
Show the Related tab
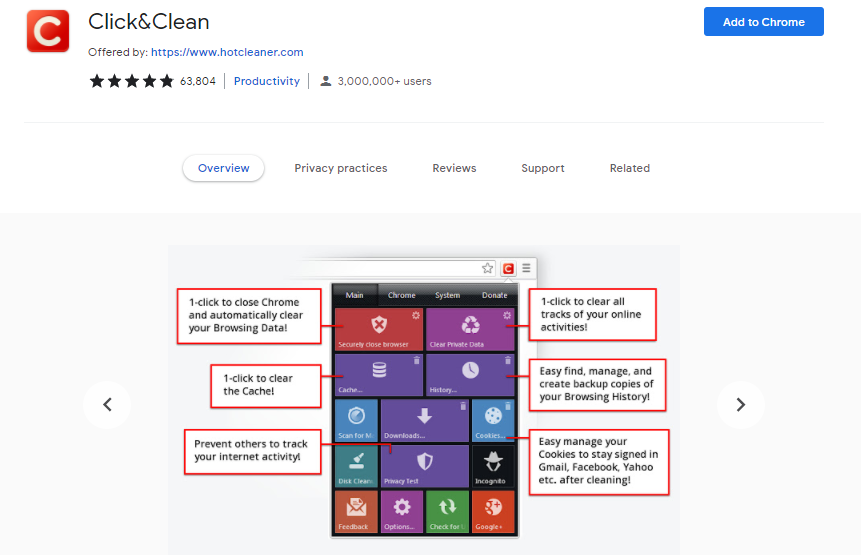(x=629, y=168)
